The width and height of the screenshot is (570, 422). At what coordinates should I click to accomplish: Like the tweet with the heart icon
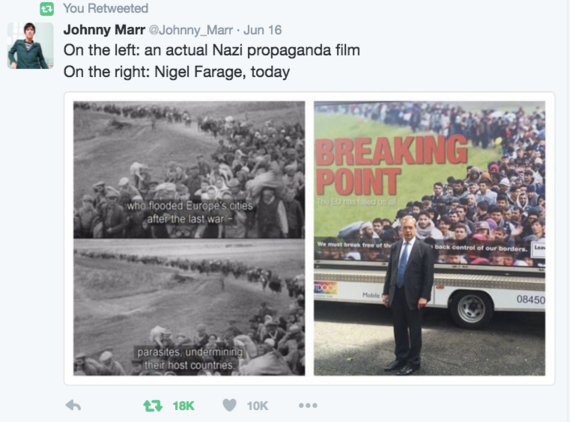[x=229, y=405]
